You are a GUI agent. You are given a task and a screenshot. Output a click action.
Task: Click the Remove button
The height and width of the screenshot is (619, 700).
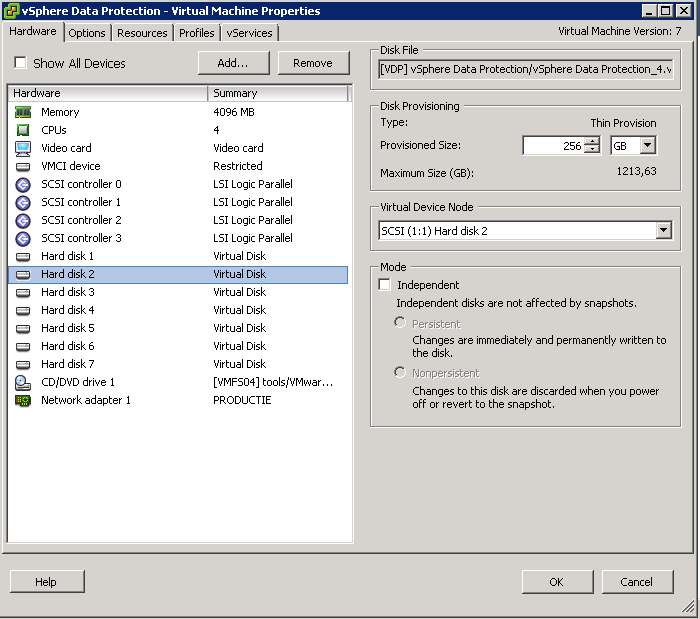coord(313,63)
